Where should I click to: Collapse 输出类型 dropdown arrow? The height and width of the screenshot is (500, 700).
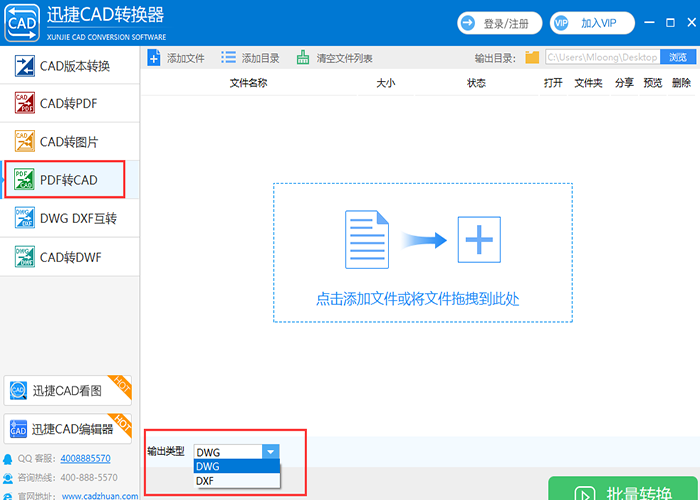coord(271,452)
